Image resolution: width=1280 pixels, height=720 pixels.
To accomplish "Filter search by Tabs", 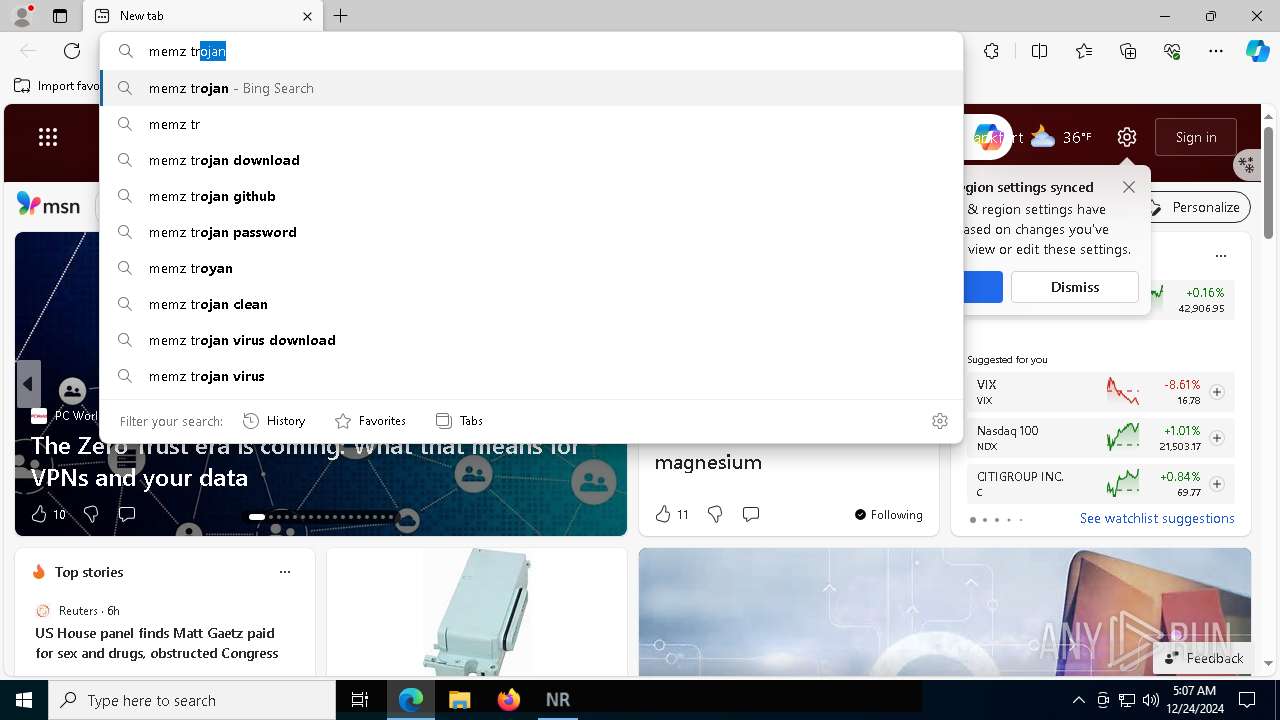I will coord(459,421).
